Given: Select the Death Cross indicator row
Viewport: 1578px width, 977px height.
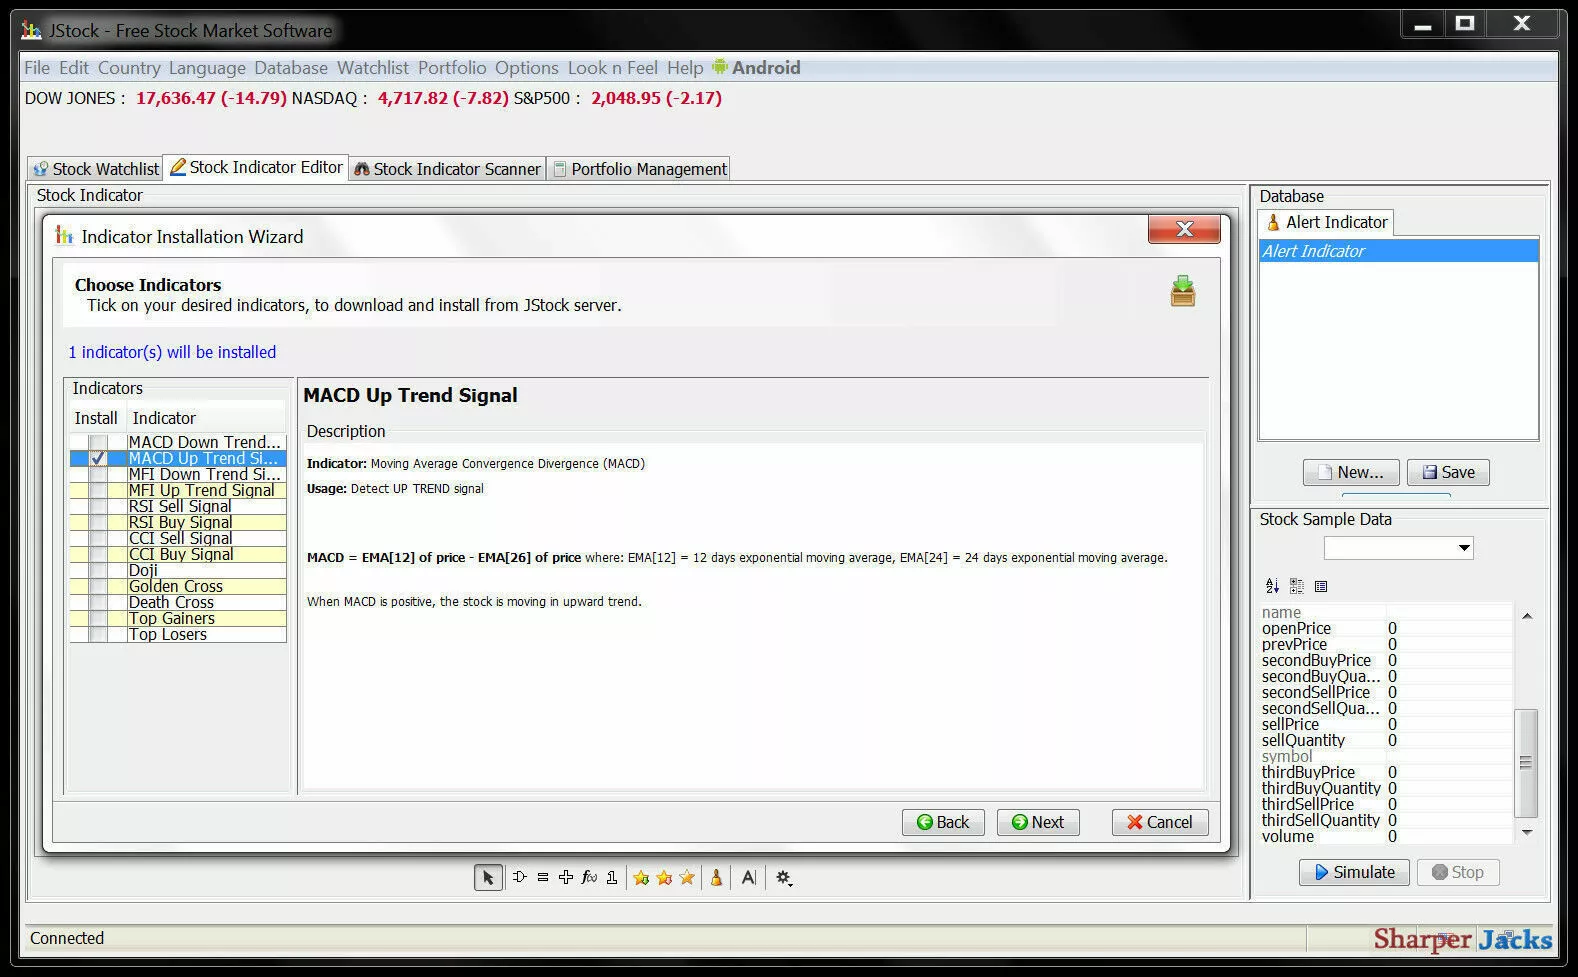Looking at the screenshot, I should pos(178,602).
